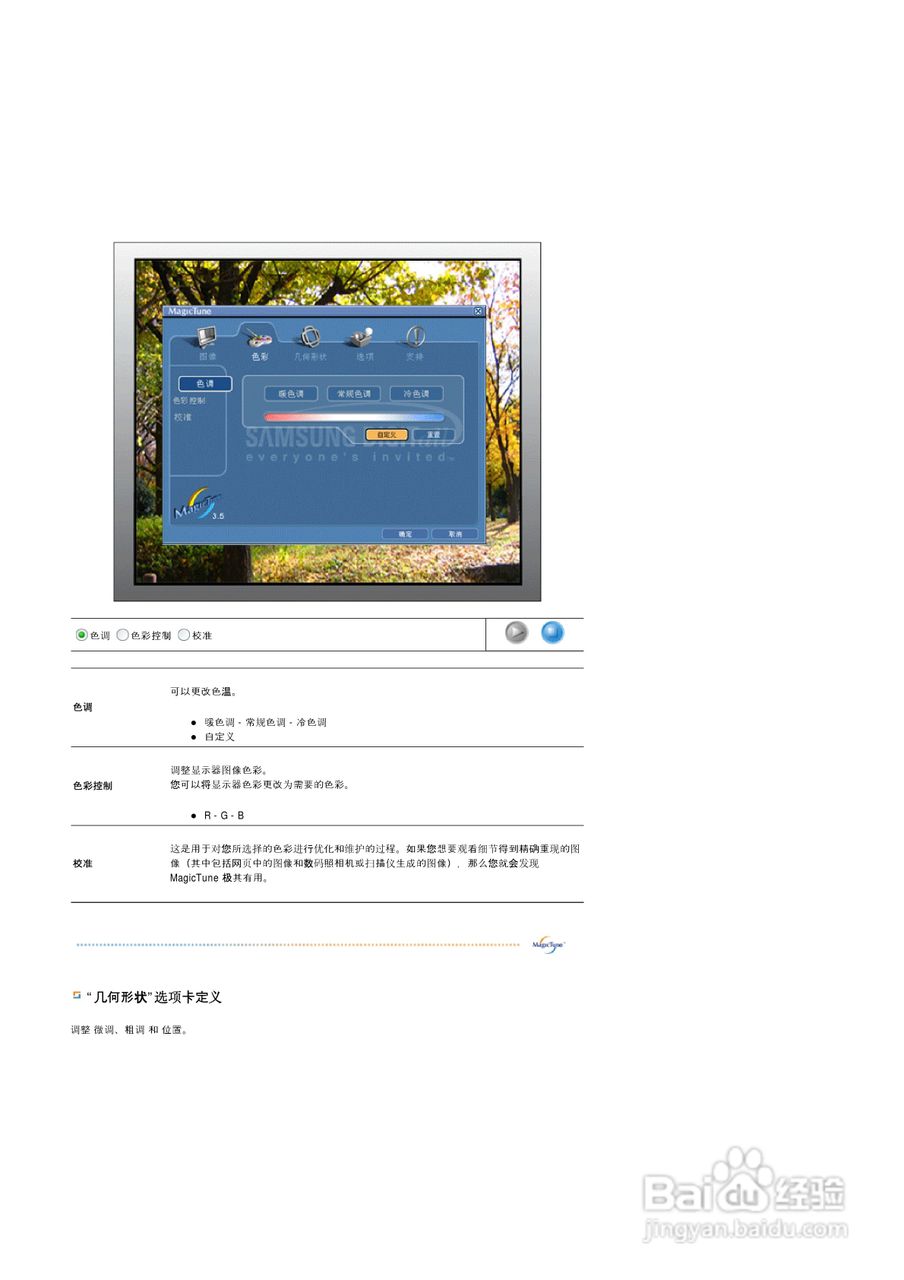Click the 自定义 custom button
This screenshot has height=1280, width=904.
386,434
